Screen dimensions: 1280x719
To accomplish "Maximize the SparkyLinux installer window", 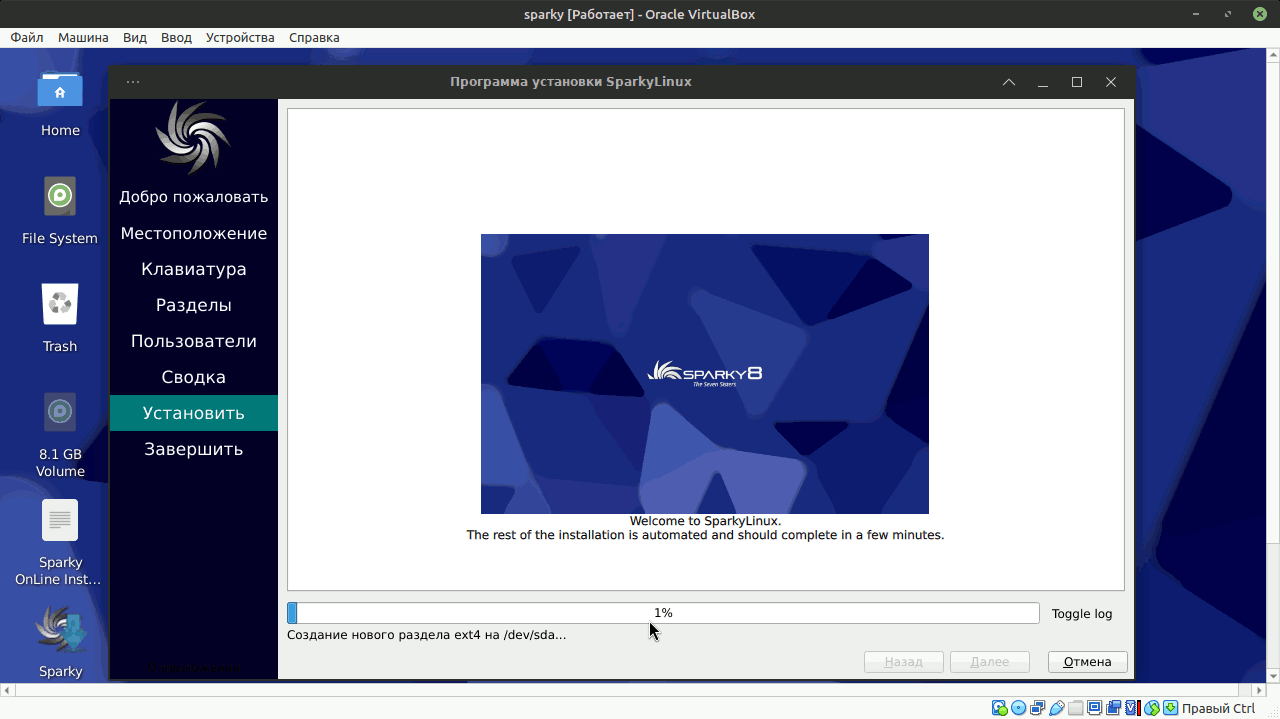I will [1077, 82].
